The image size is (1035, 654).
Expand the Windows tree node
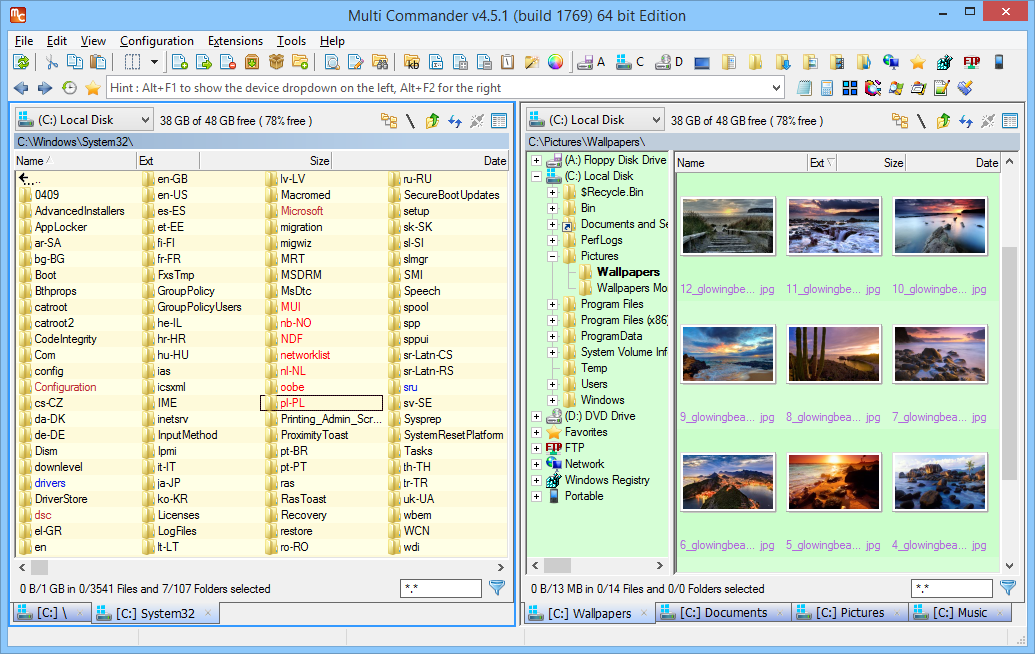pos(552,400)
